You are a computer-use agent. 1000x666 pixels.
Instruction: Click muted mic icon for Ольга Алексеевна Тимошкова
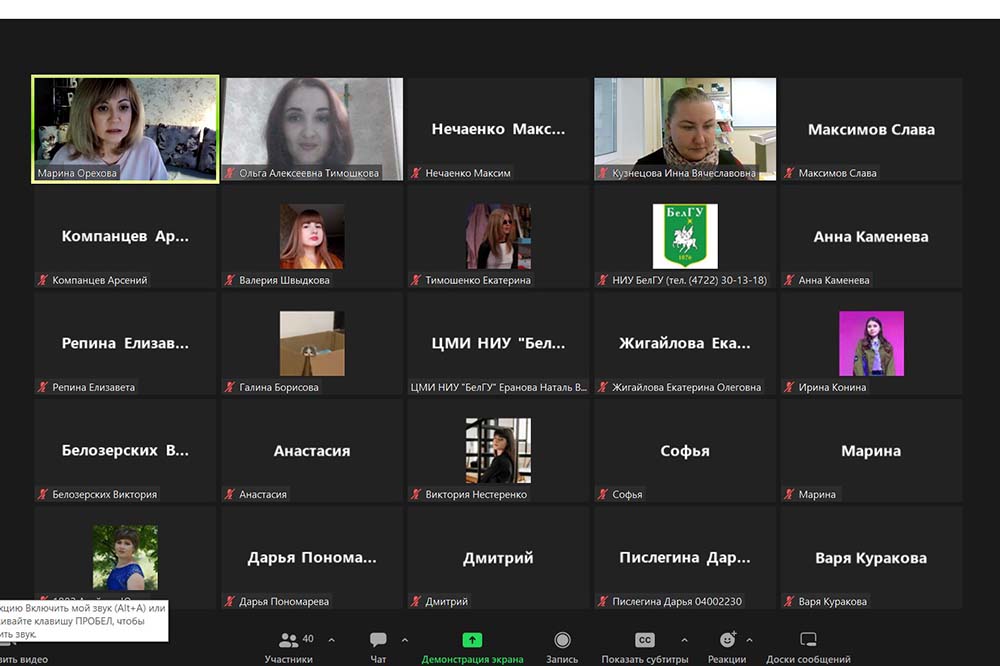pos(230,173)
